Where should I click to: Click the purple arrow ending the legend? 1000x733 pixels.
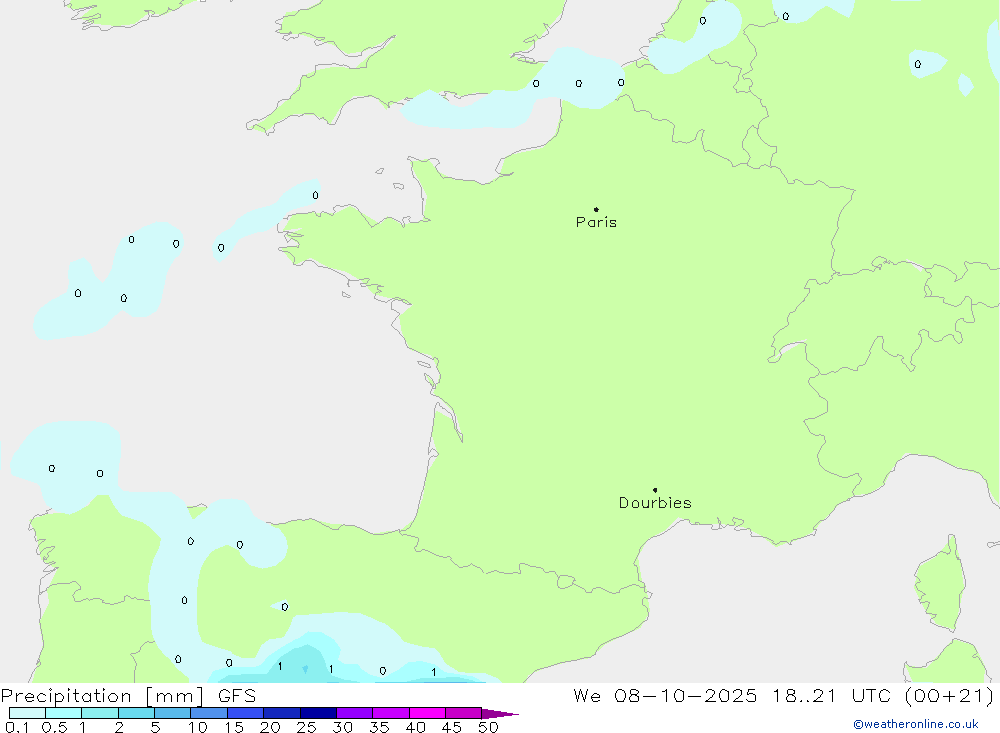click(x=500, y=714)
